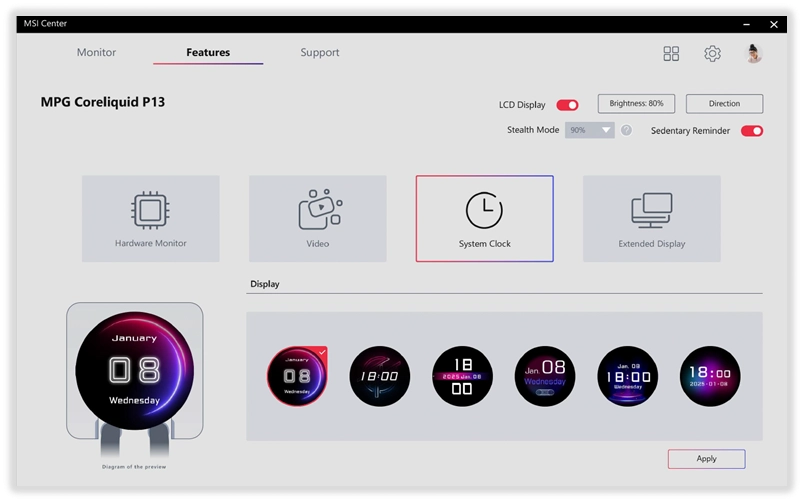The height and width of the screenshot is (502, 803).
Task: Close the MSI Center window
Action: click(x=774, y=24)
